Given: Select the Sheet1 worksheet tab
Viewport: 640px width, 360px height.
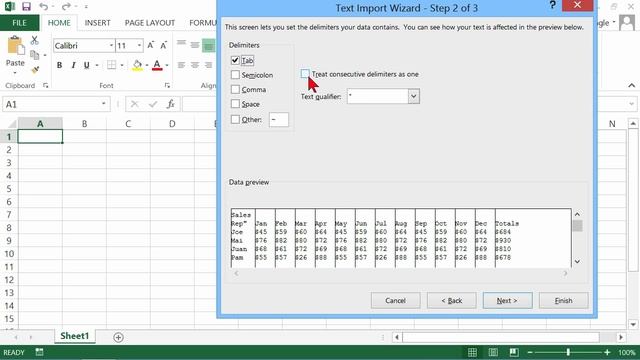Looking at the screenshot, I should tap(75, 336).
